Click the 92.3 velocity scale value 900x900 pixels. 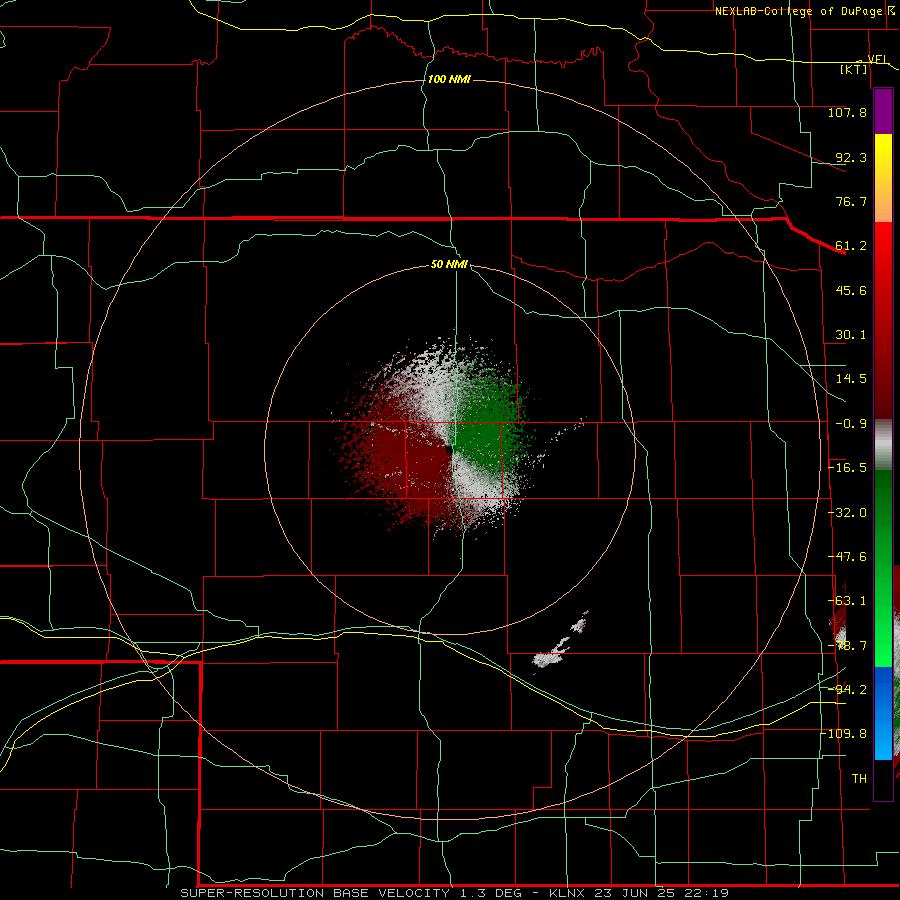(851, 157)
